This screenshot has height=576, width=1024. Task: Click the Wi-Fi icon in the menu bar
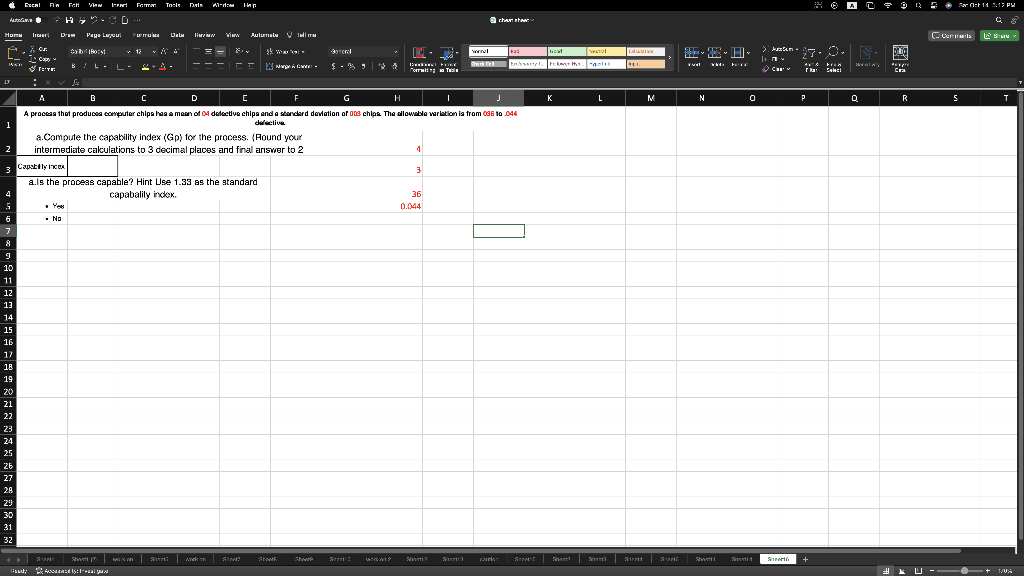(888, 5)
